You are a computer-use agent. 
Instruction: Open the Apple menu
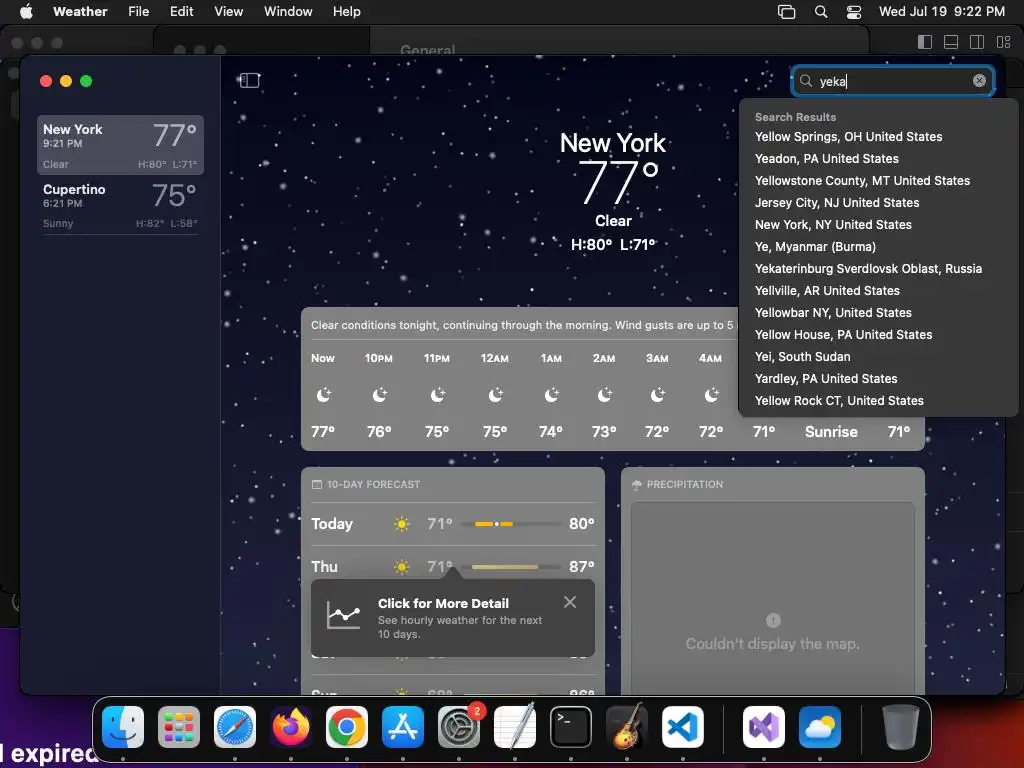(x=26, y=11)
